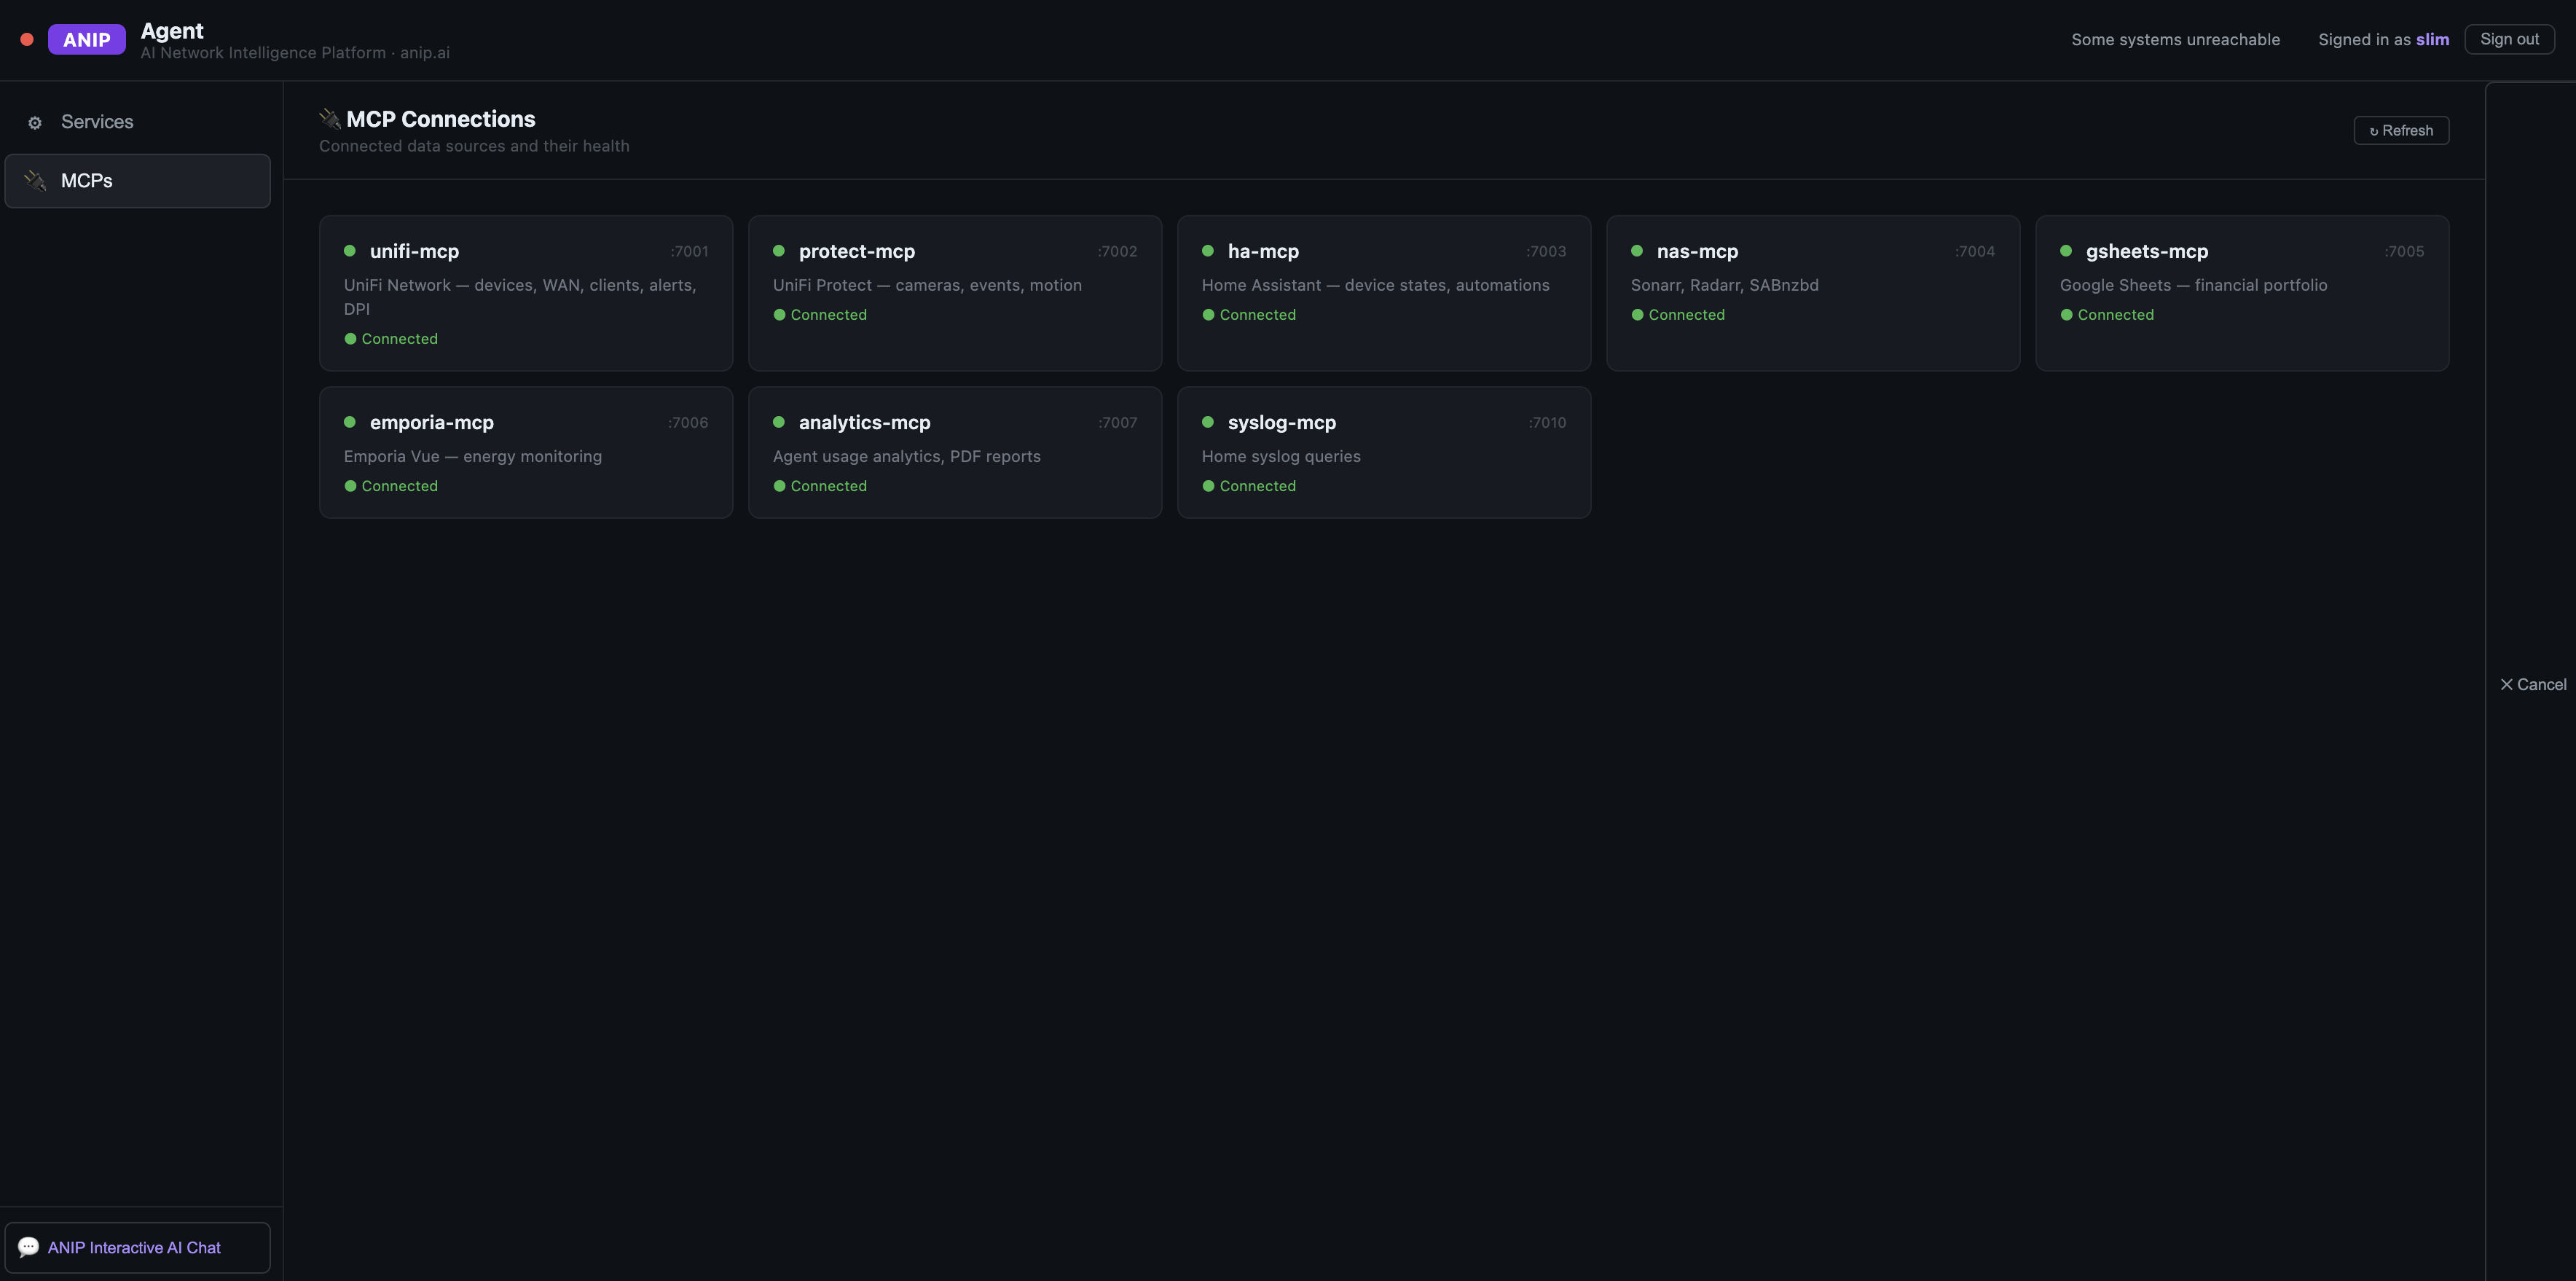
Task: Click the red status dot beside ANIP
Action: click(27, 39)
